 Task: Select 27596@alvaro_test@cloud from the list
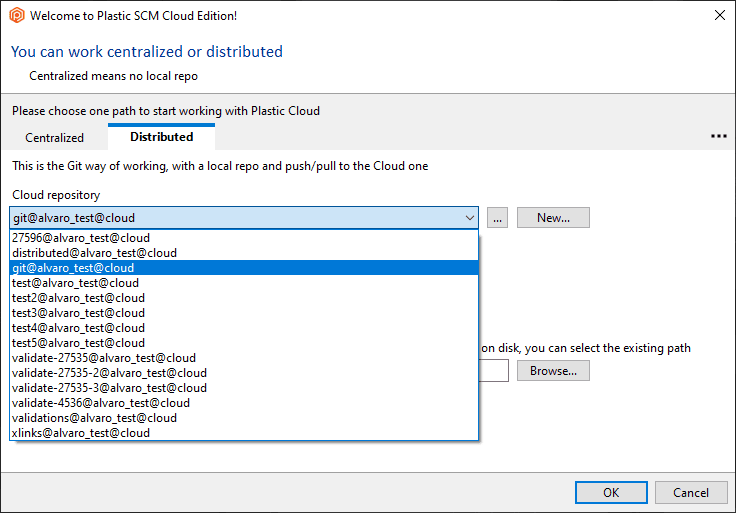(244, 238)
